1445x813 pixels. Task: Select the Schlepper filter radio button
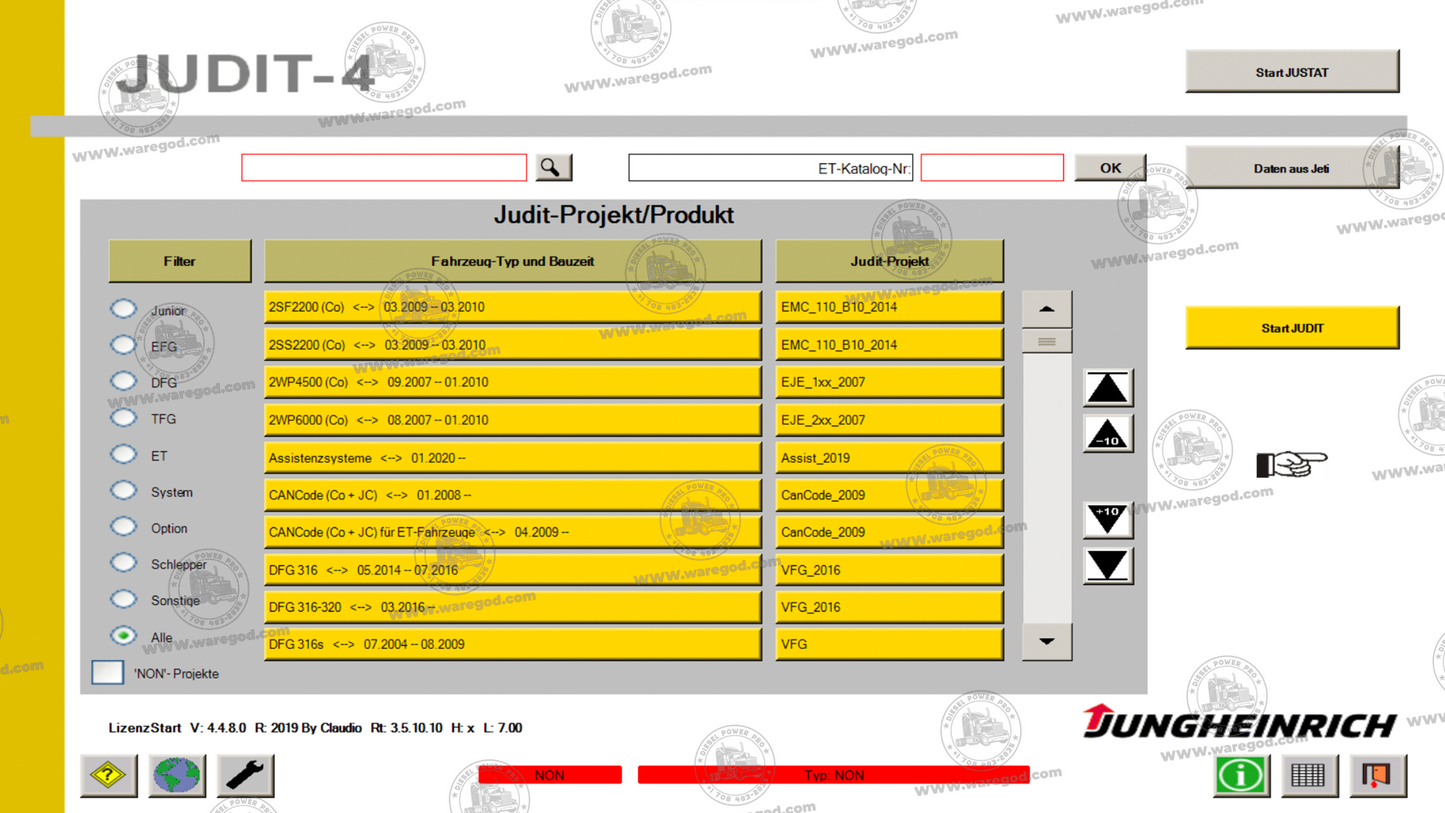pos(123,563)
